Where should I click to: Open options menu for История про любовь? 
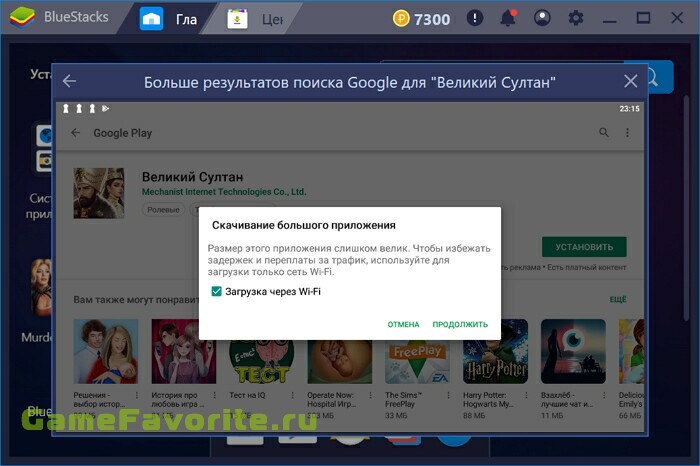215,395
